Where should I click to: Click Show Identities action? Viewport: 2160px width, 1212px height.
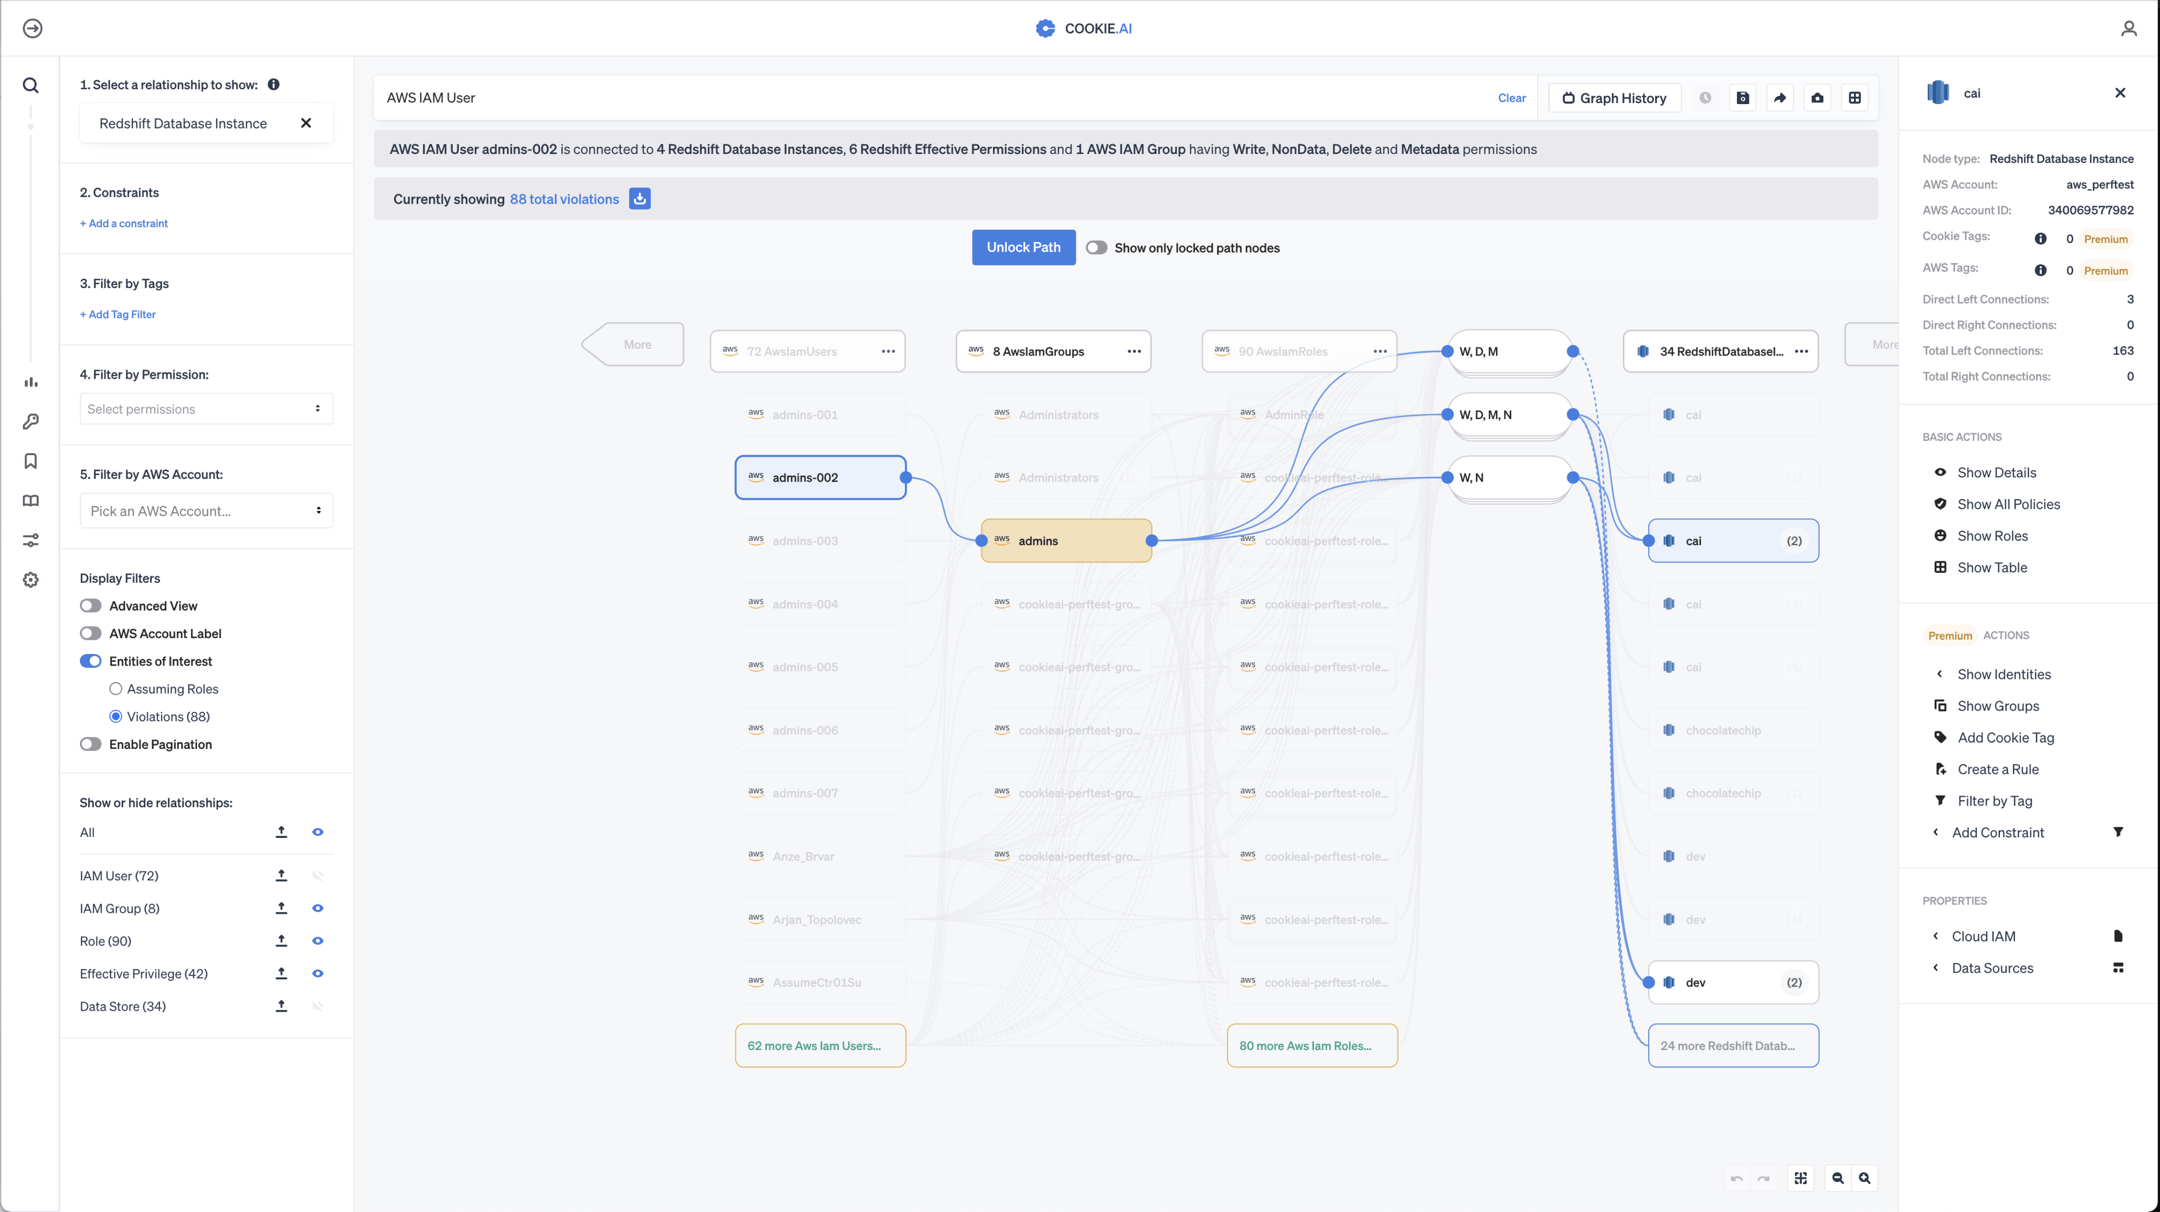point(2003,675)
